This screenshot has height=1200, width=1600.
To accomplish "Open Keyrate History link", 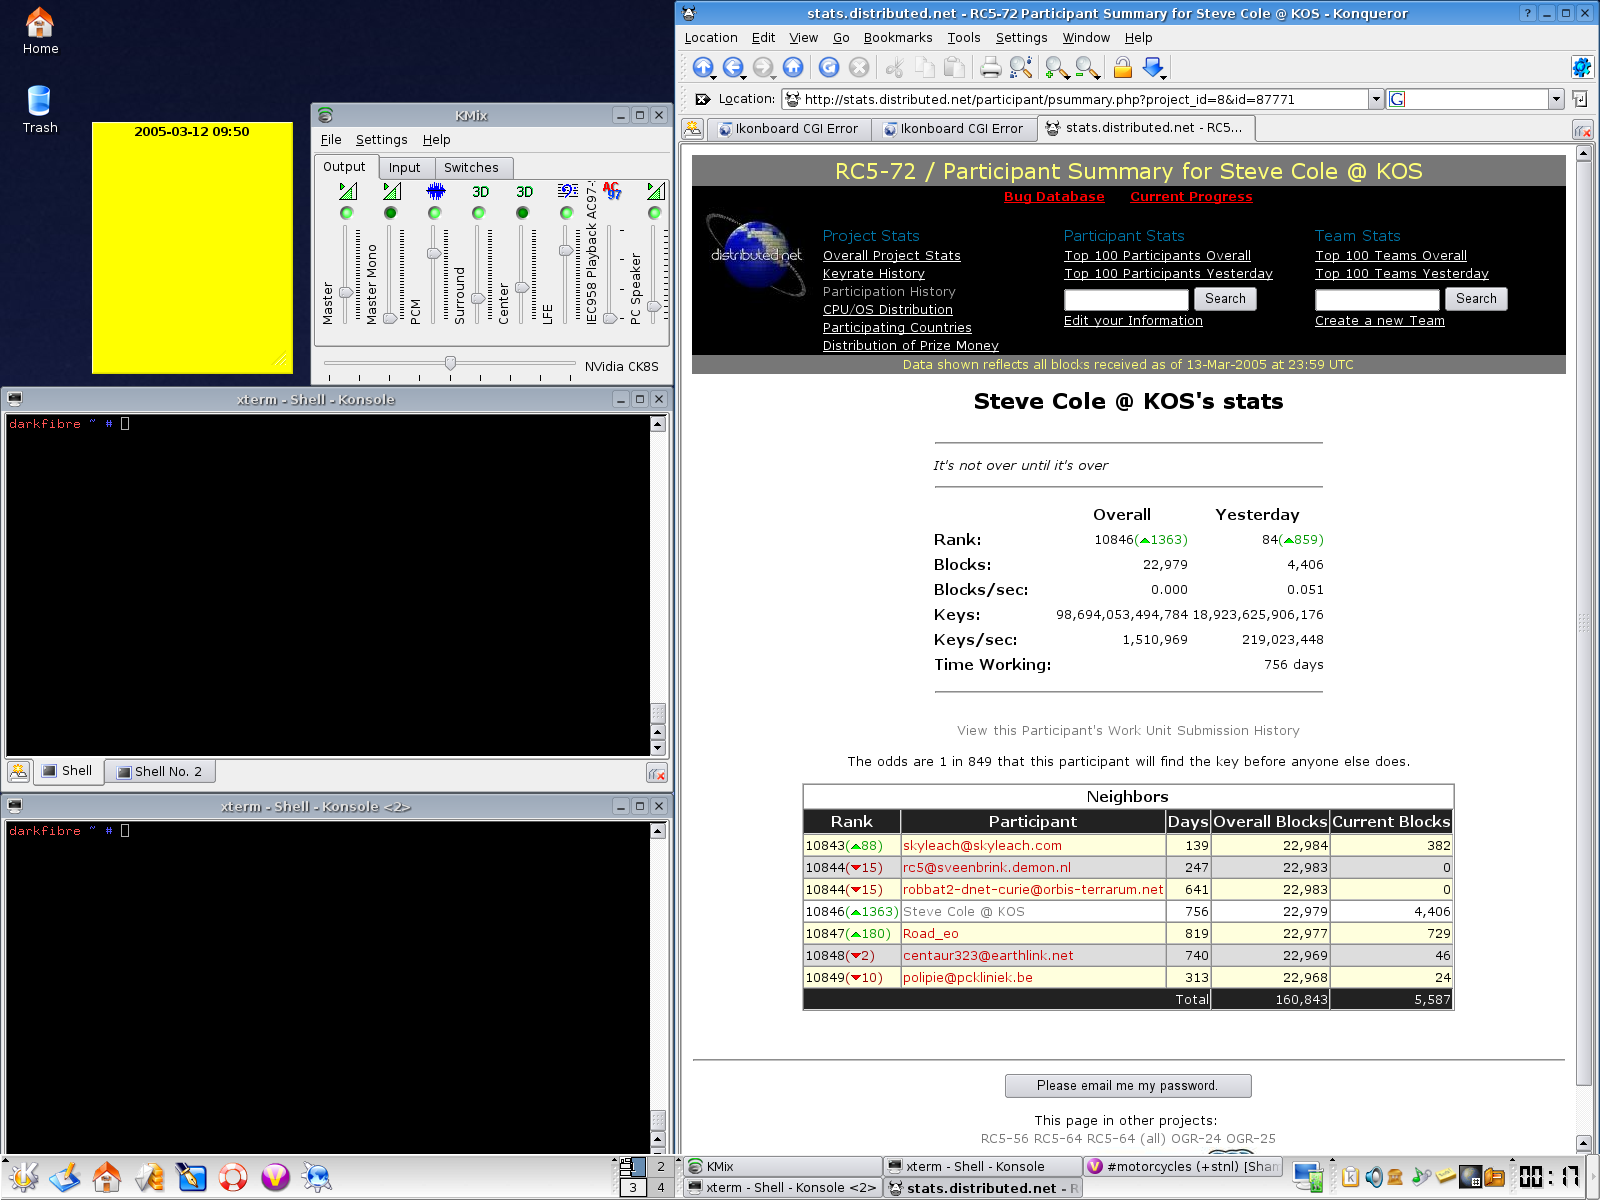I will point(873,274).
